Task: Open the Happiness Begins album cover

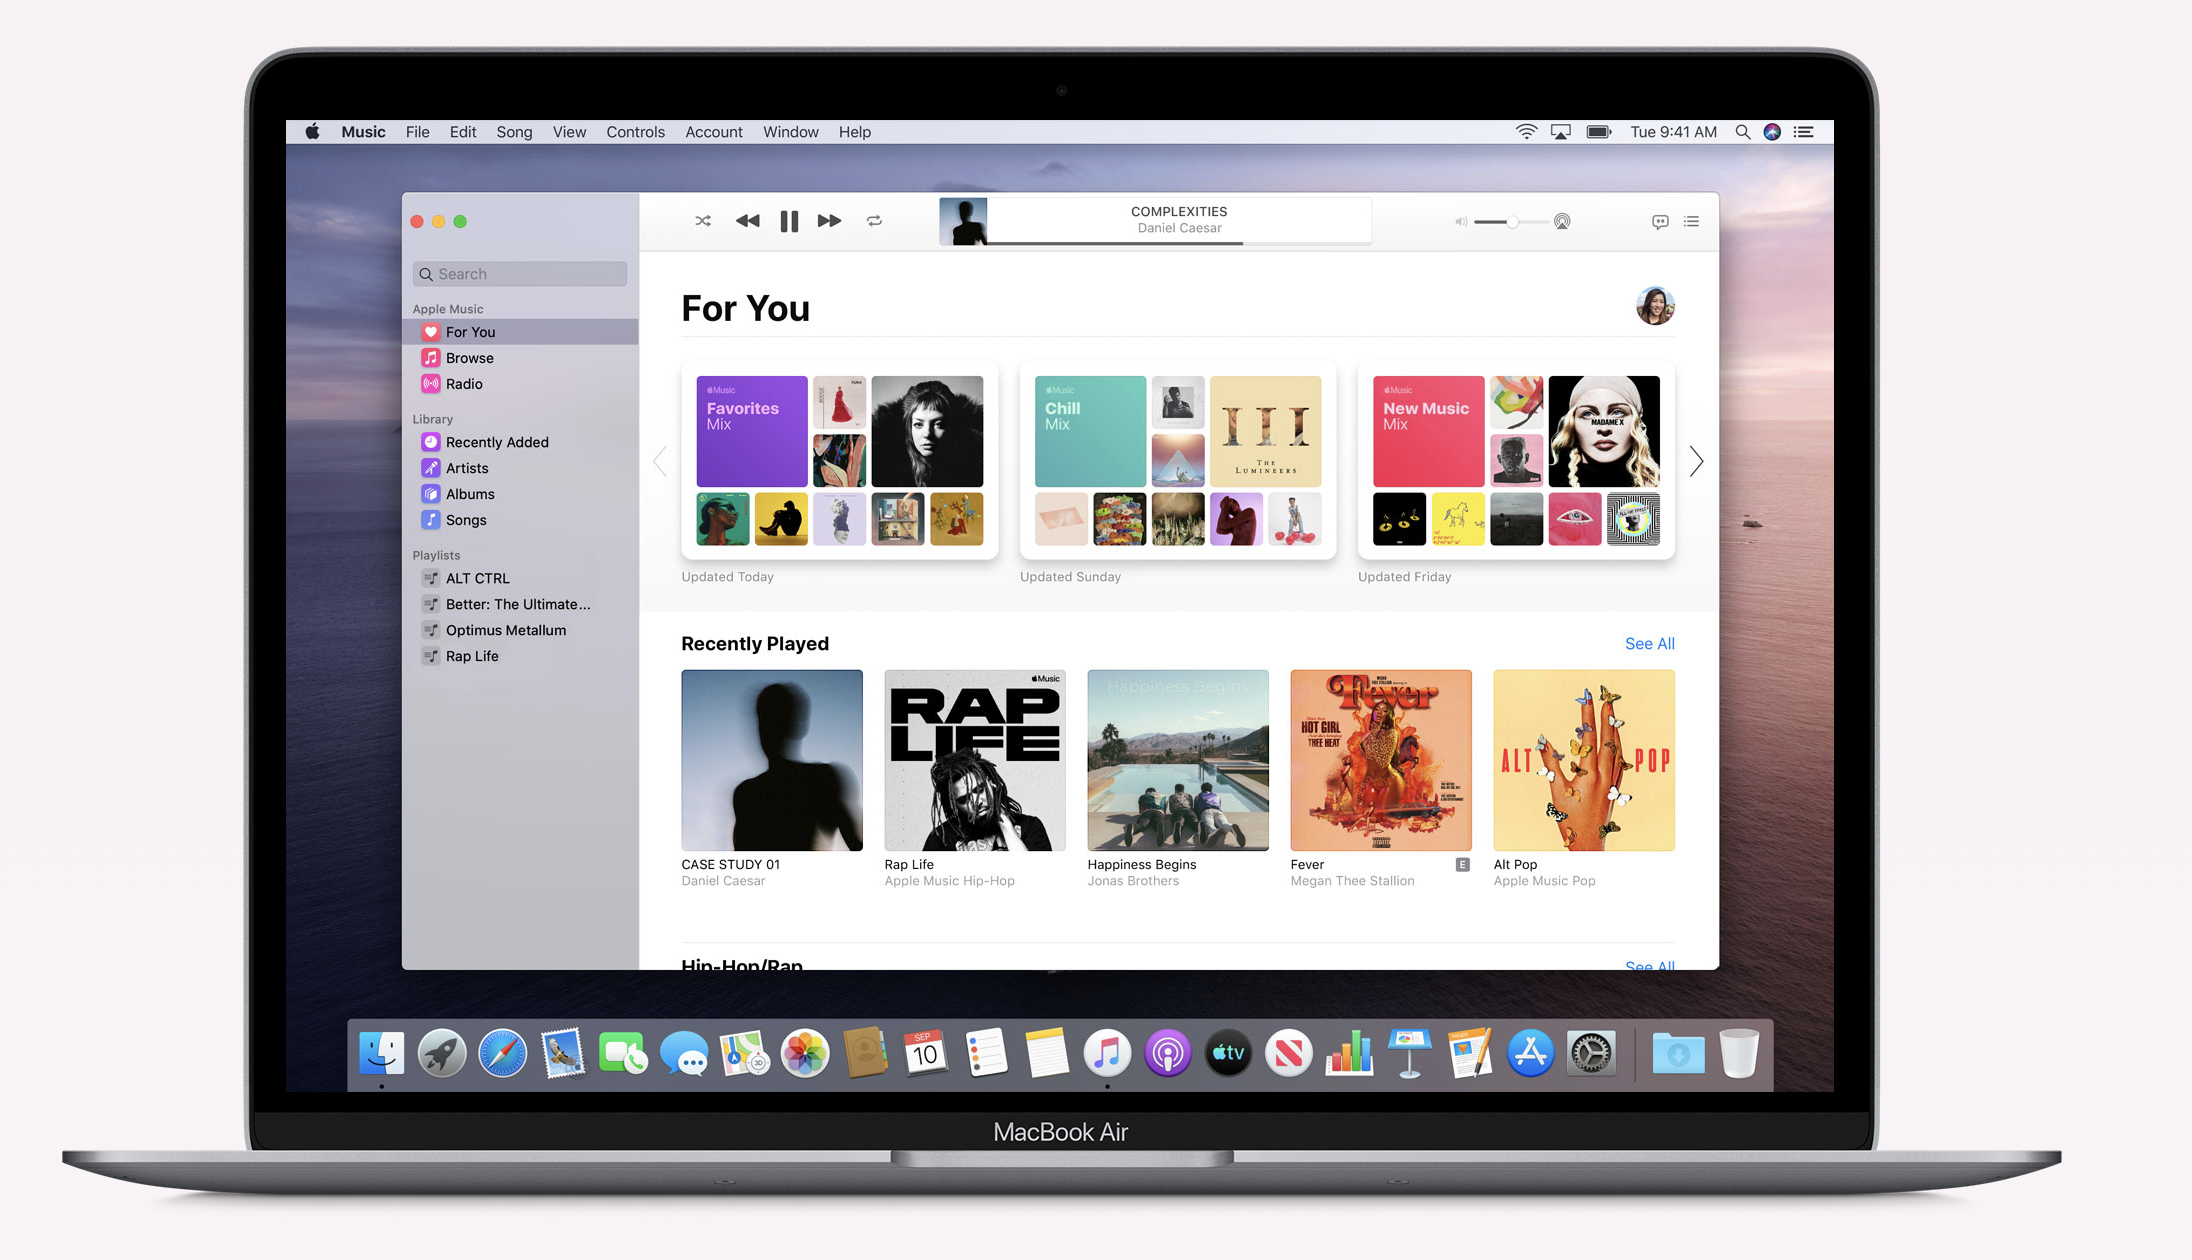Action: click(x=1178, y=760)
